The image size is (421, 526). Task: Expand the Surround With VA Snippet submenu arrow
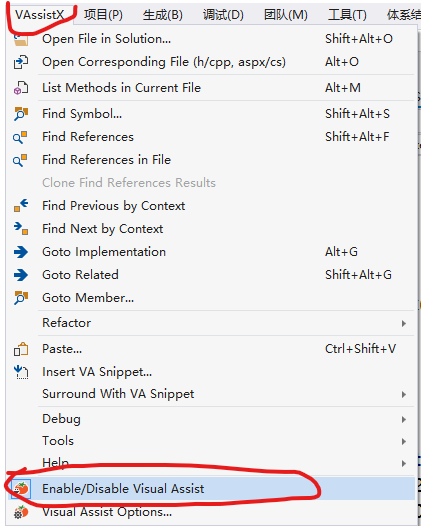tap(404, 394)
